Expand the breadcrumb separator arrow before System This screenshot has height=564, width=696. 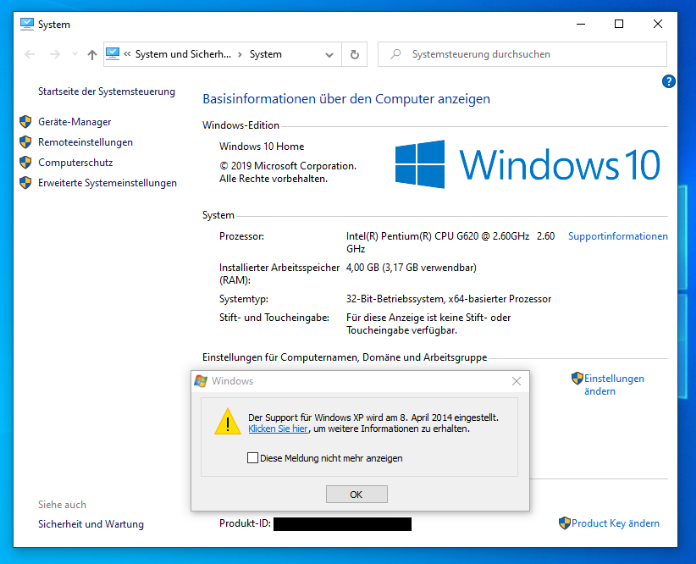[240, 55]
